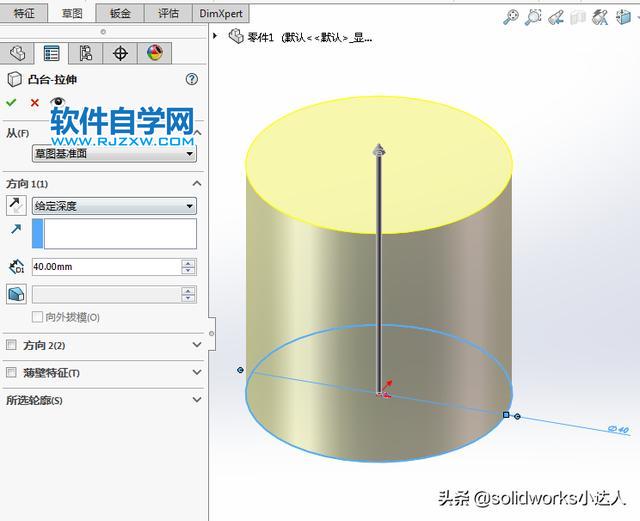The image size is (640, 521).
Task: Switch to the PropertyManager tab icon
Action: click(x=51, y=53)
